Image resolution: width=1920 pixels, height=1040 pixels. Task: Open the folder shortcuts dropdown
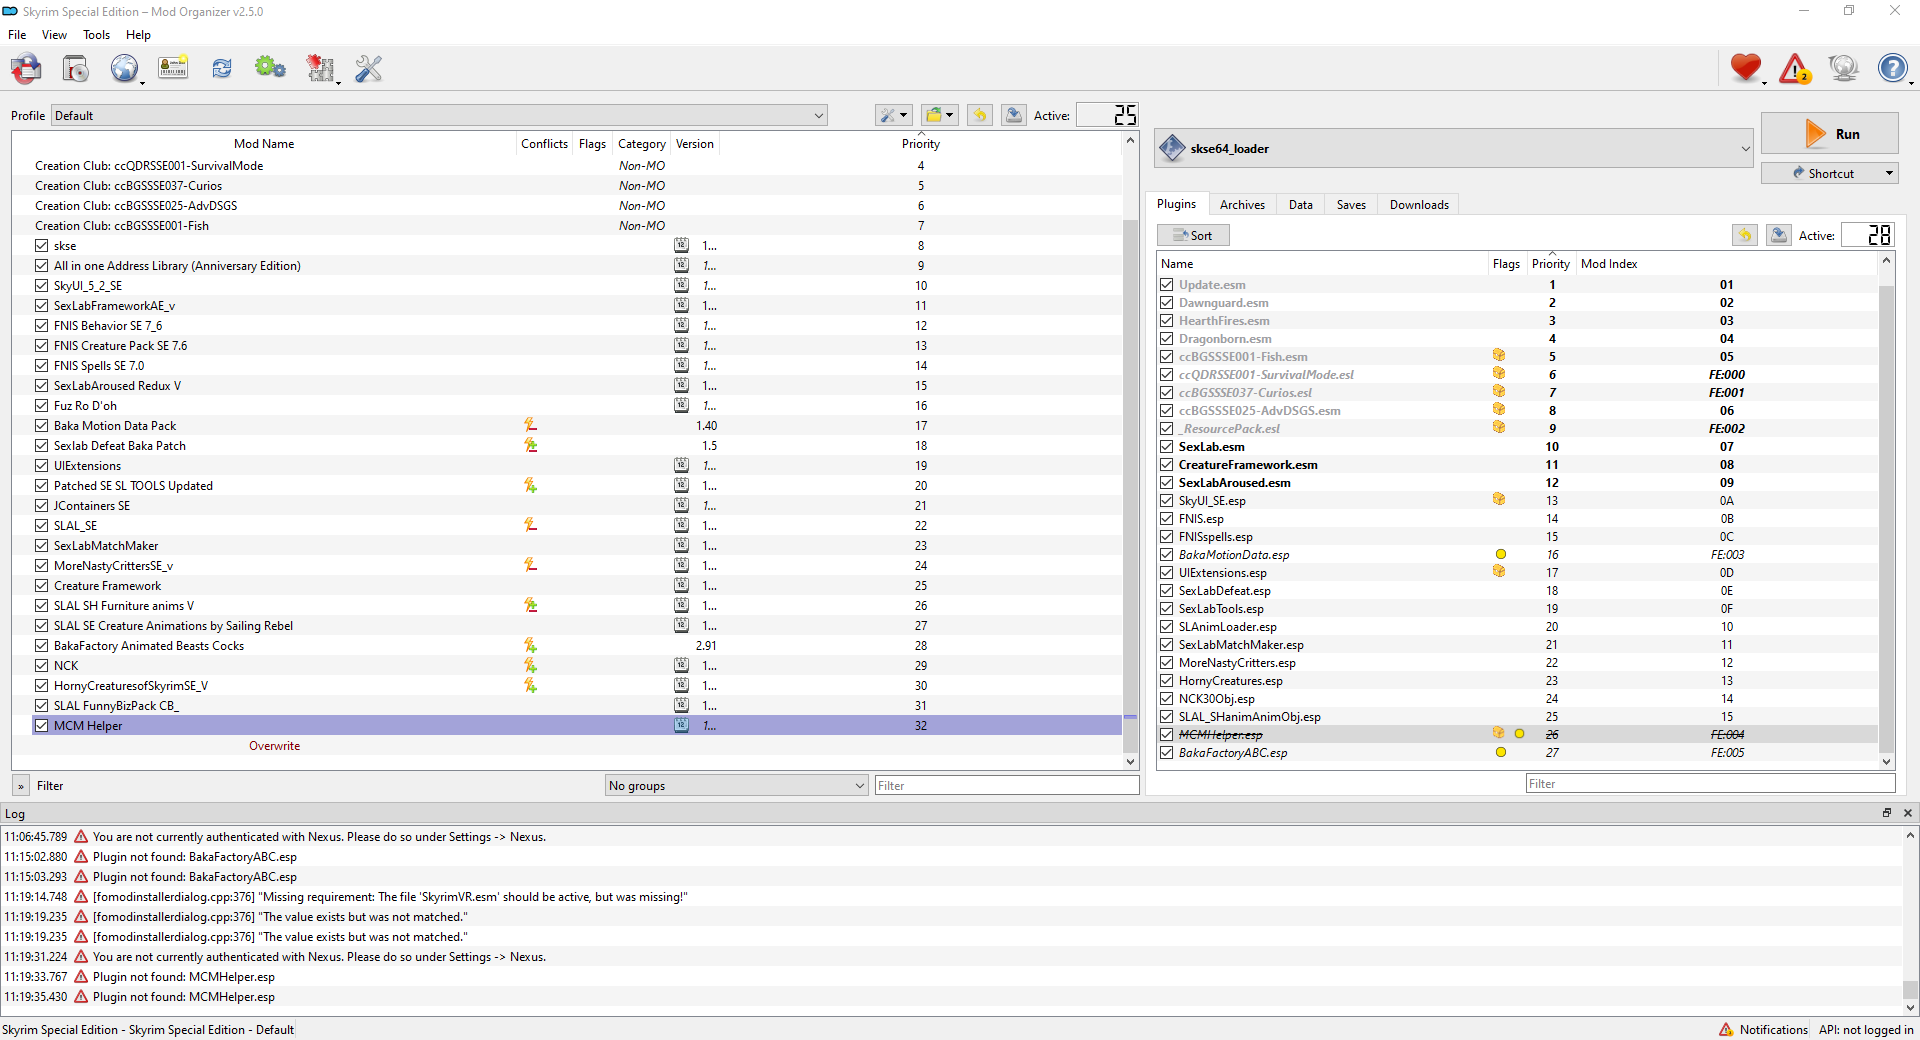[x=940, y=115]
